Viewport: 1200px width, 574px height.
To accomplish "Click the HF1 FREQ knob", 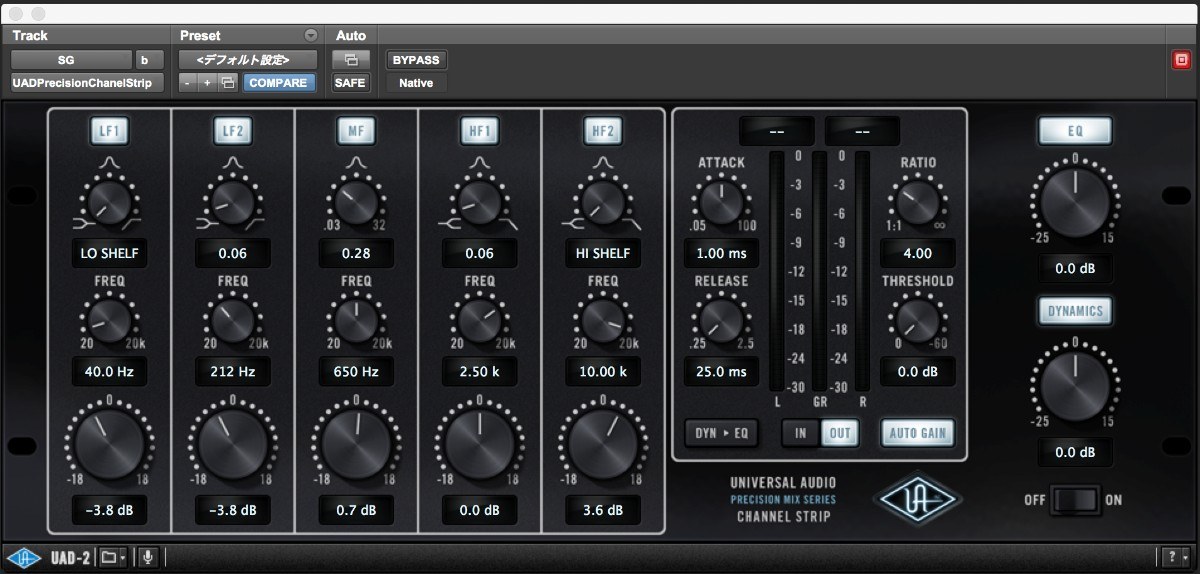I will pos(479,320).
